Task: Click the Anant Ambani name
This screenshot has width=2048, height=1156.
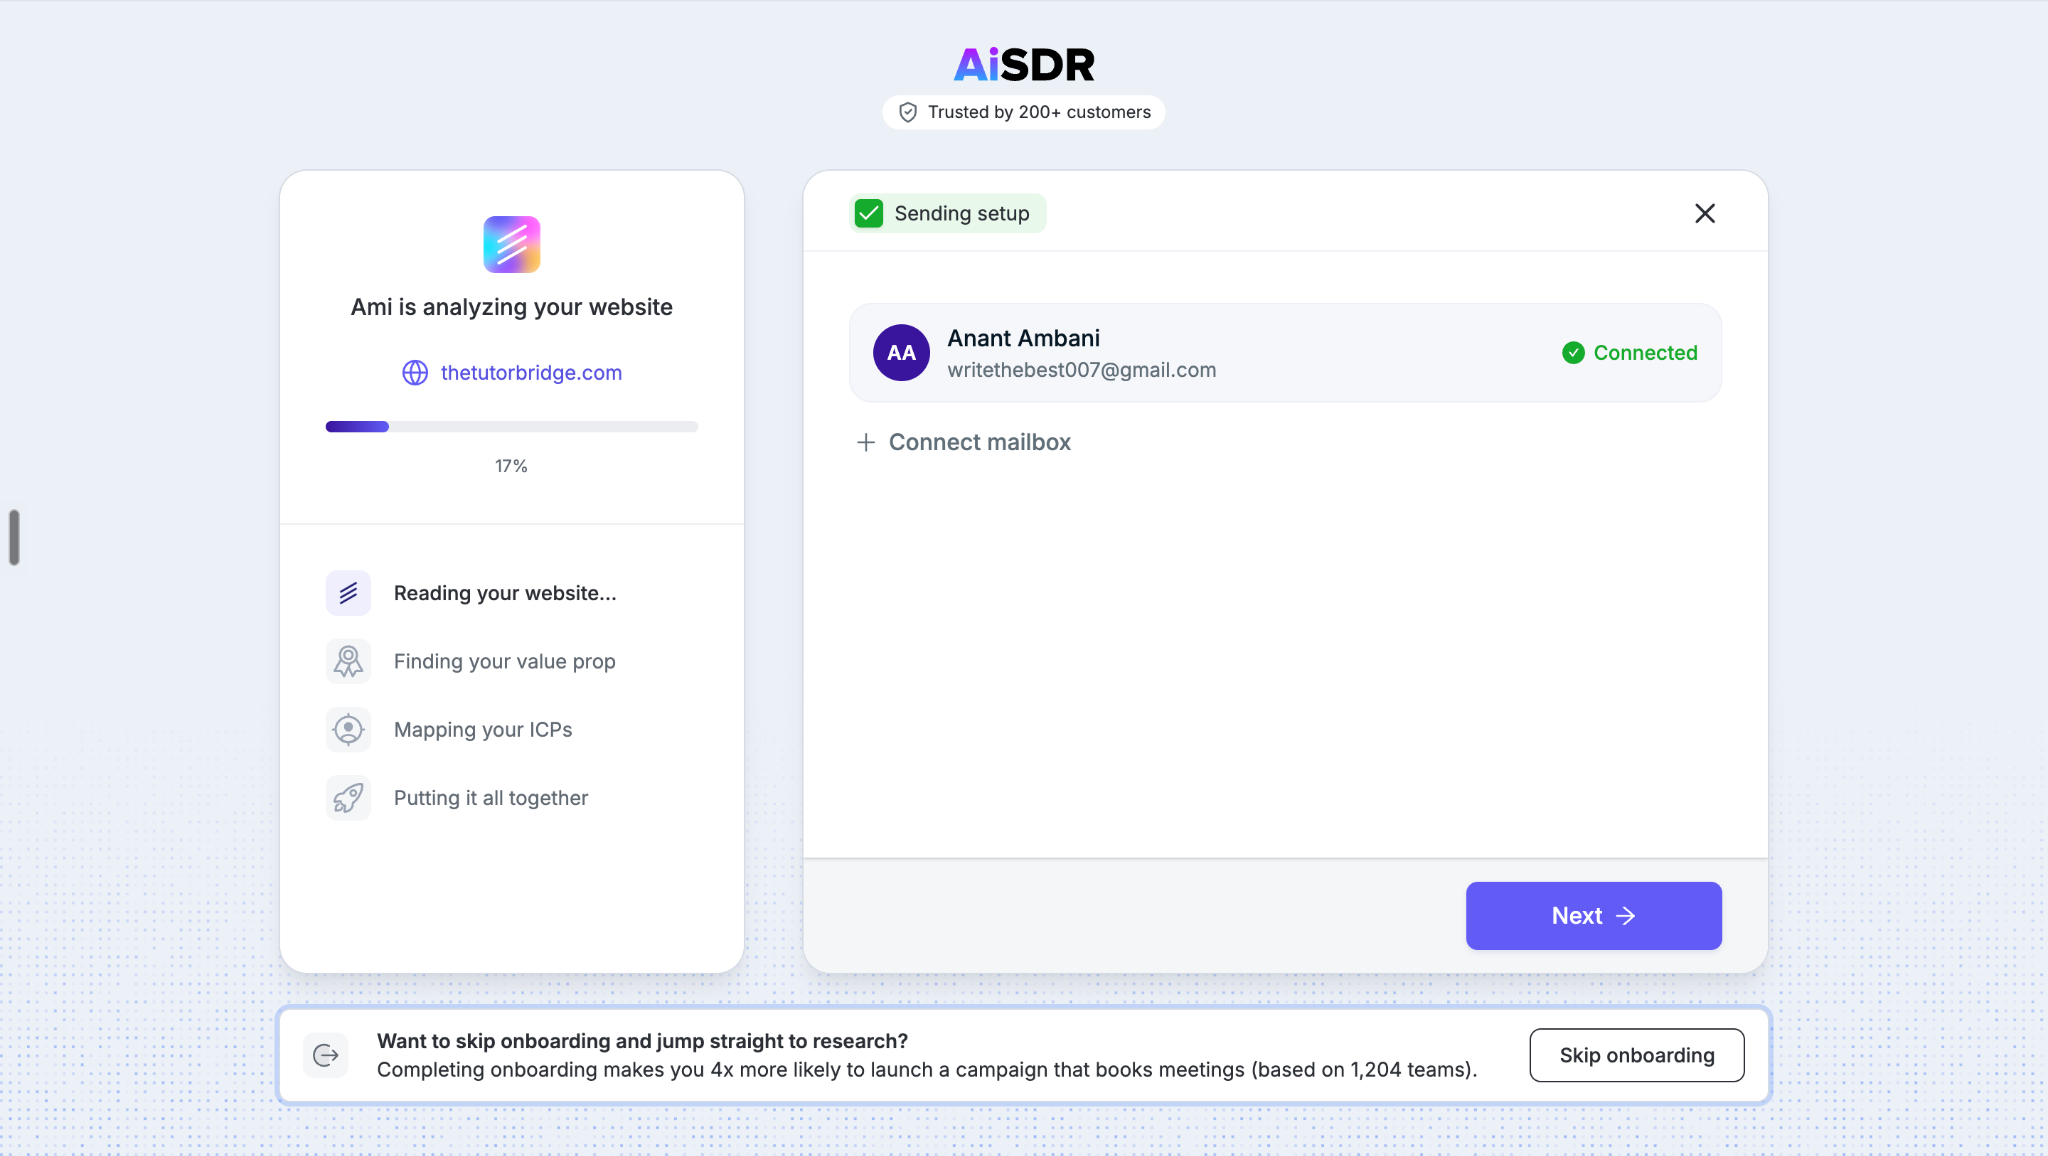Action: tap(1023, 338)
